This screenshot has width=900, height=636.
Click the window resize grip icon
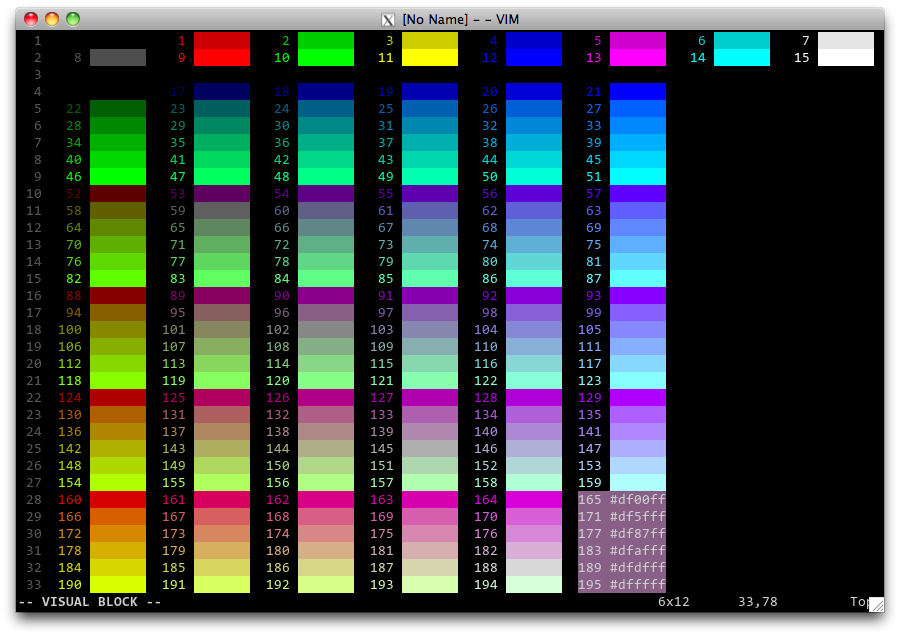tap(876, 604)
